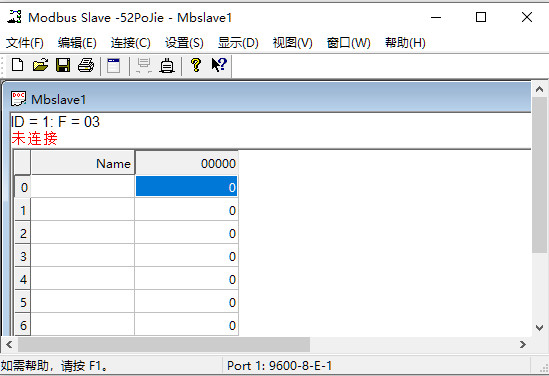
Task: Click the vertical scrollbar thumb
Action: pyautogui.click(x=540, y=175)
